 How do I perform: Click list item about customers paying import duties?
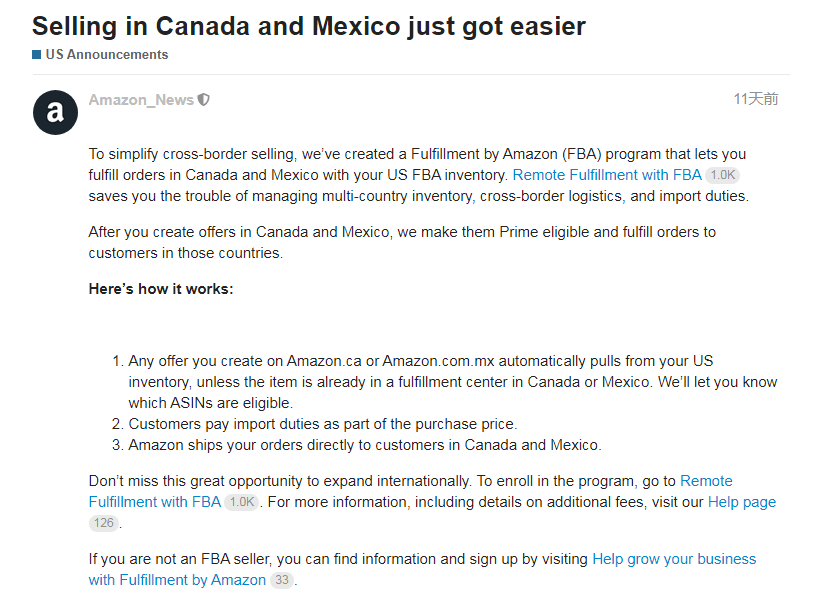click(x=323, y=424)
